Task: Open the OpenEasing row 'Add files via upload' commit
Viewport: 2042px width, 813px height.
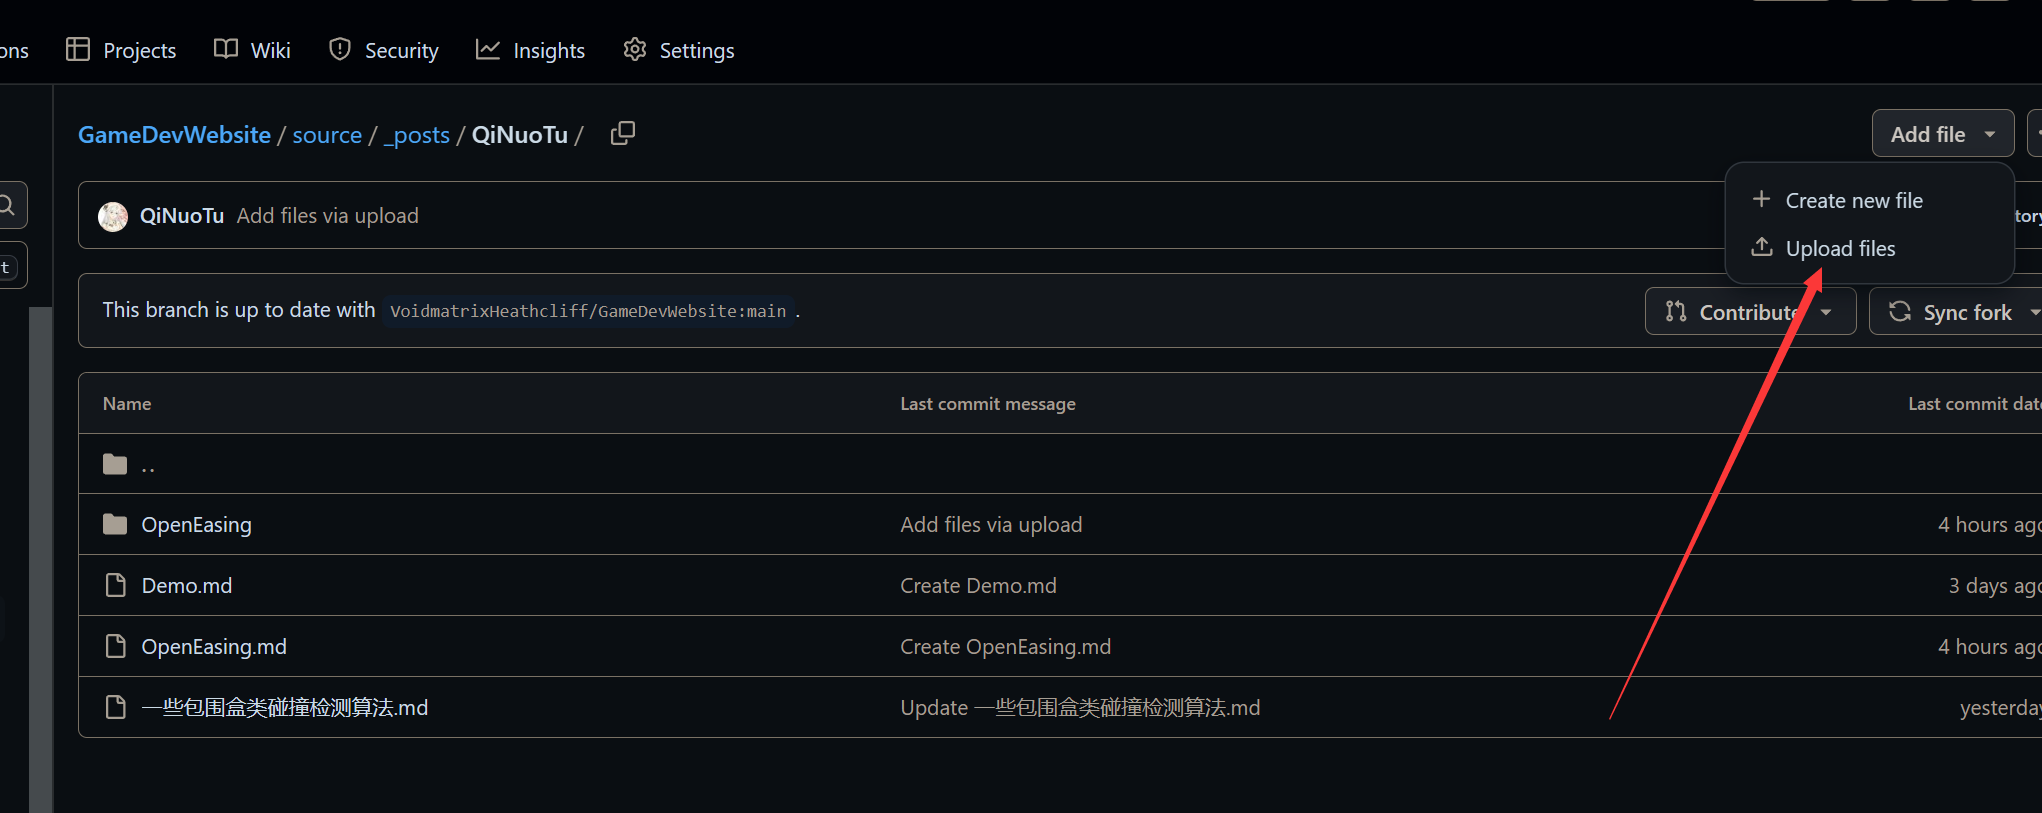Action: [x=991, y=524]
